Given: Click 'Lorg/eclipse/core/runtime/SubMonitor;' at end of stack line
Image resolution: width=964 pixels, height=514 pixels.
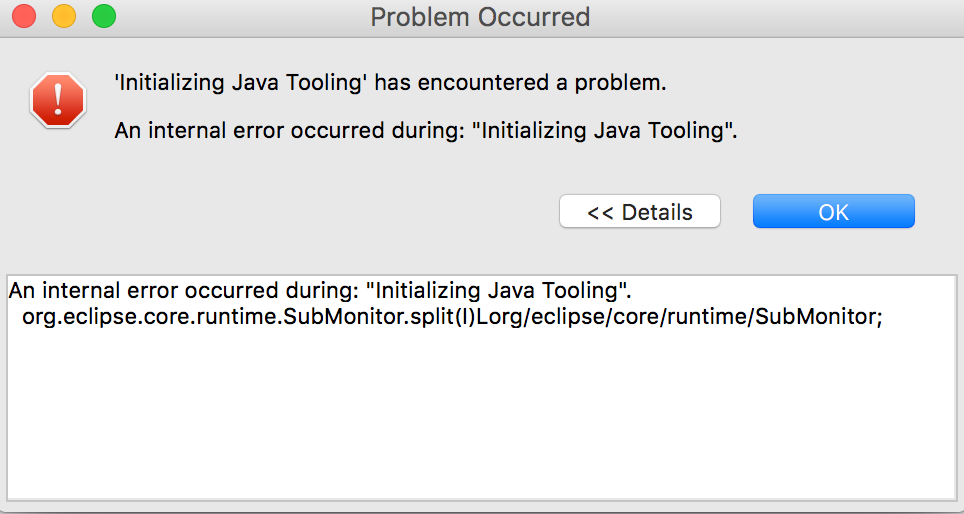Looking at the screenshot, I should 676,317.
